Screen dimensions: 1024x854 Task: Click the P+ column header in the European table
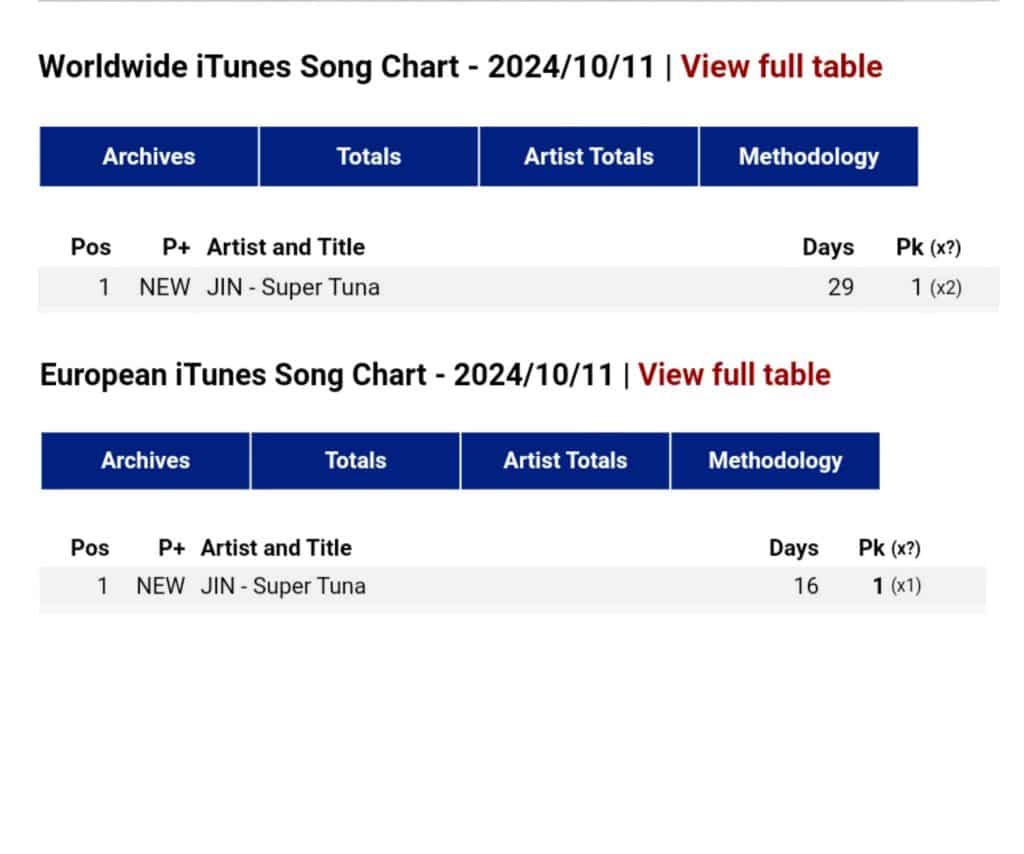171,548
